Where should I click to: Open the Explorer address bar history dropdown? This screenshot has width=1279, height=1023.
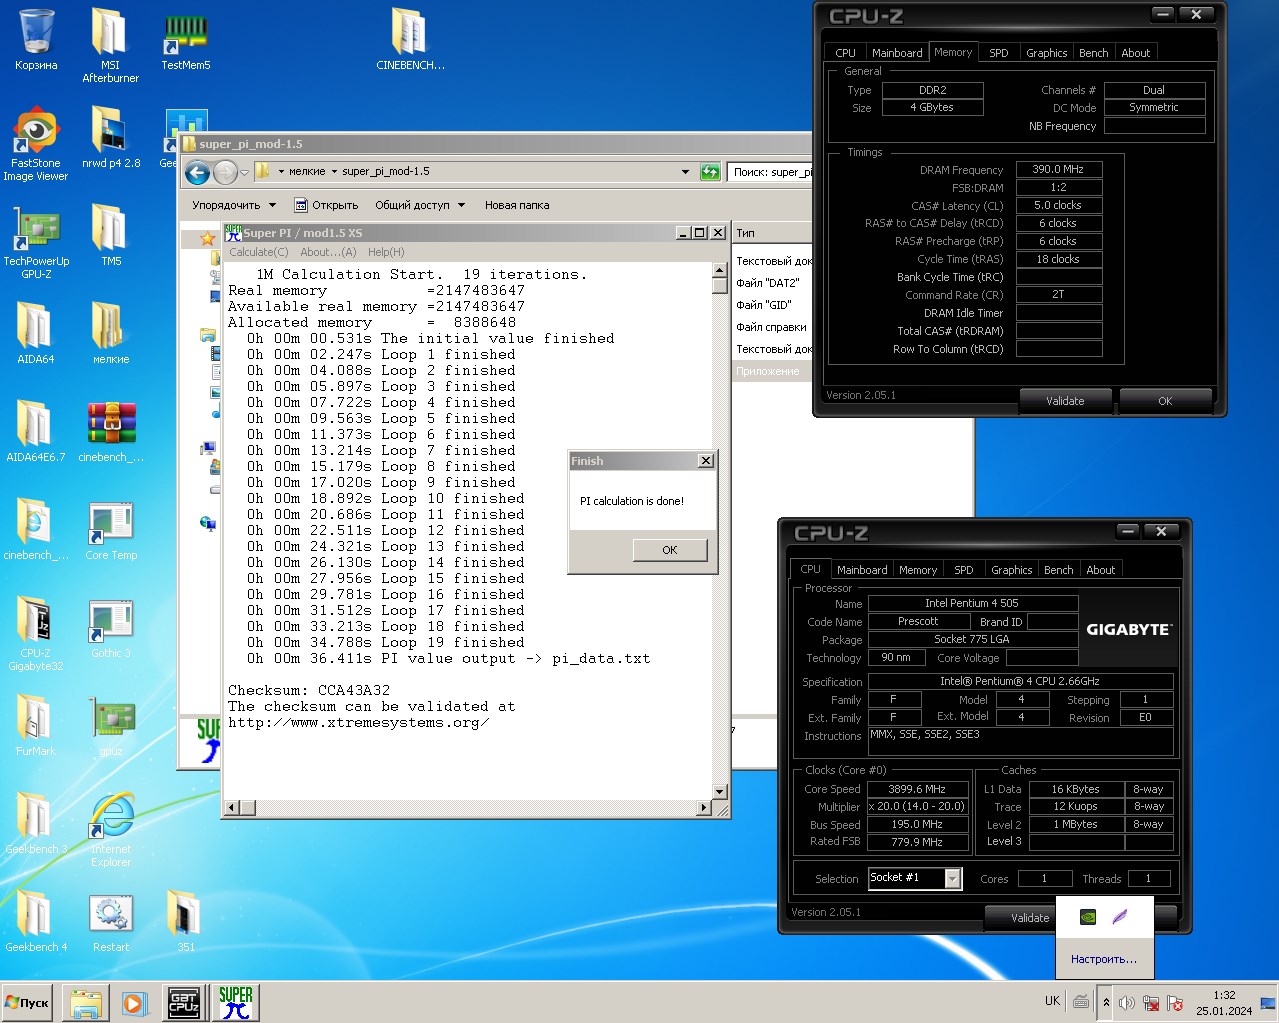tap(685, 172)
